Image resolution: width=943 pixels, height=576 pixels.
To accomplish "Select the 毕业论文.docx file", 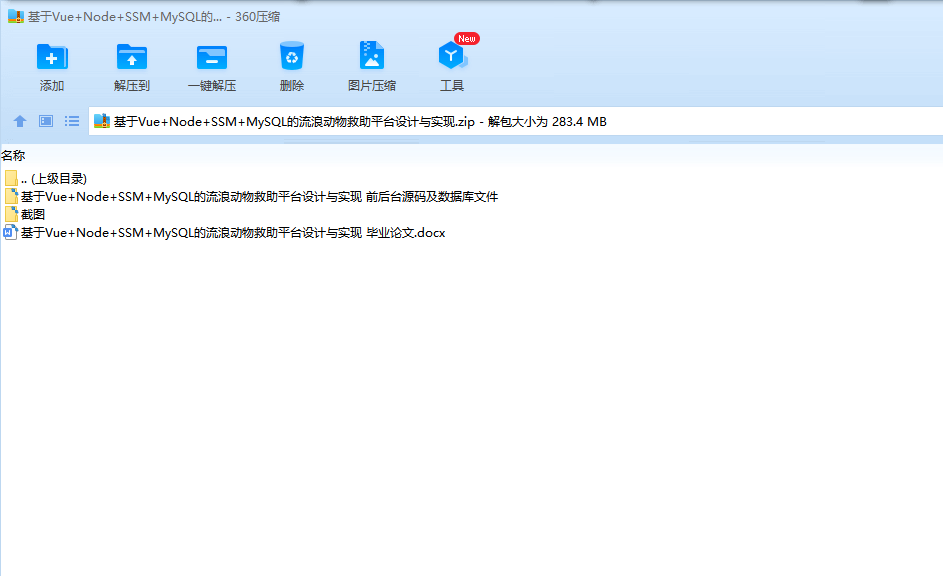I will [224, 233].
